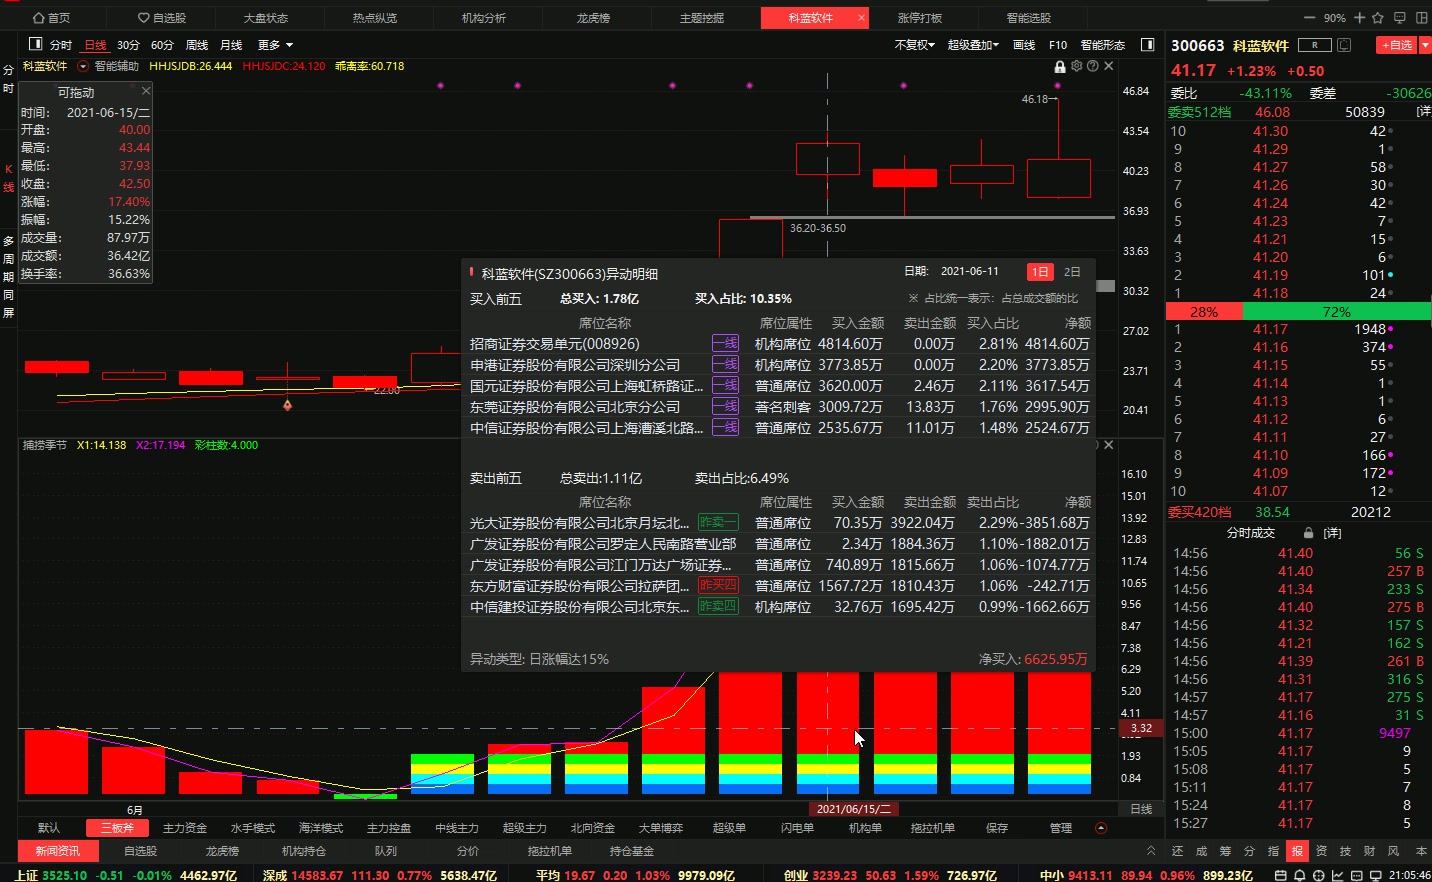Click the copy icon beside R badge
Image resolution: width=1432 pixels, height=882 pixels.
pyautogui.click(x=1344, y=45)
